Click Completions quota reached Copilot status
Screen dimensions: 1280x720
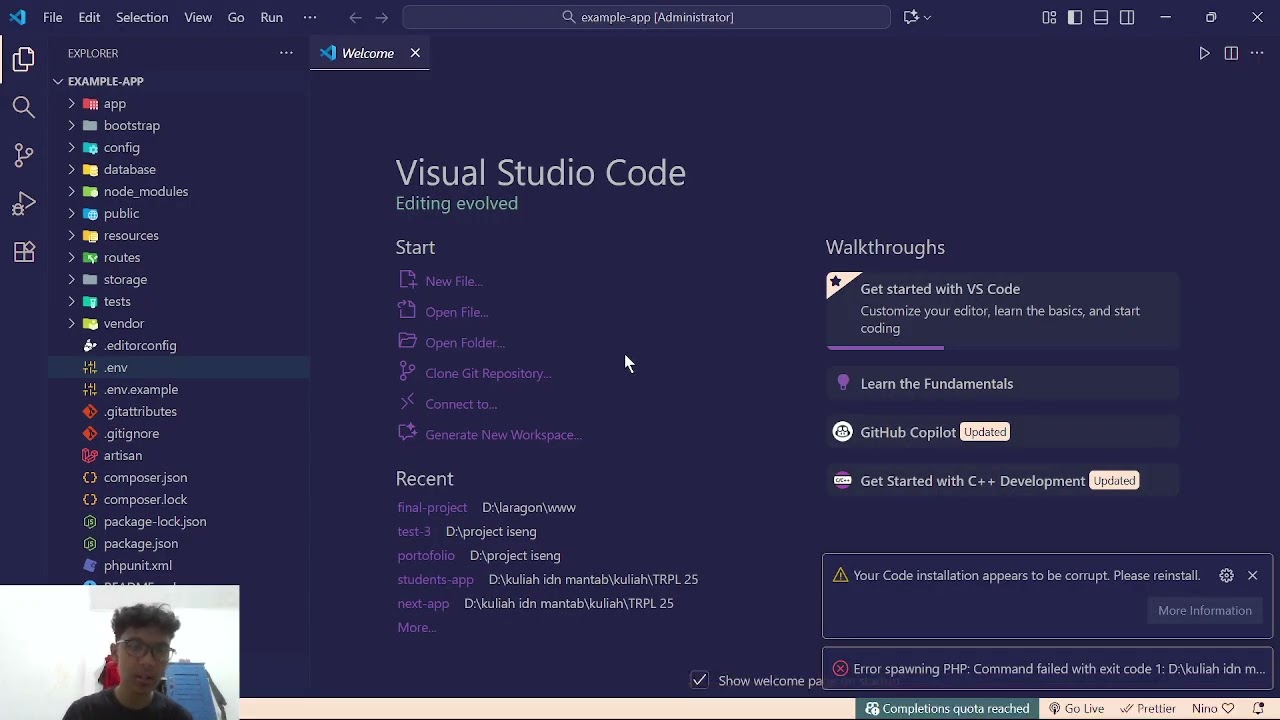click(x=947, y=708)
